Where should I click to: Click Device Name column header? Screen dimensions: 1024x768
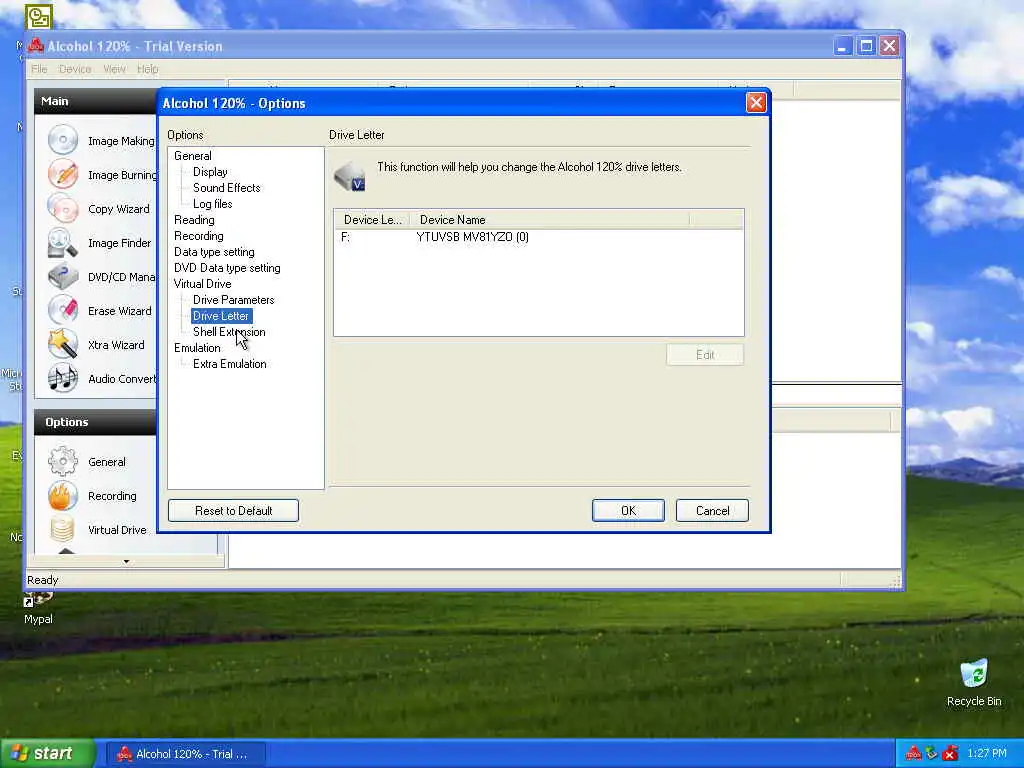pyautogui.click(x=549, y=219)
